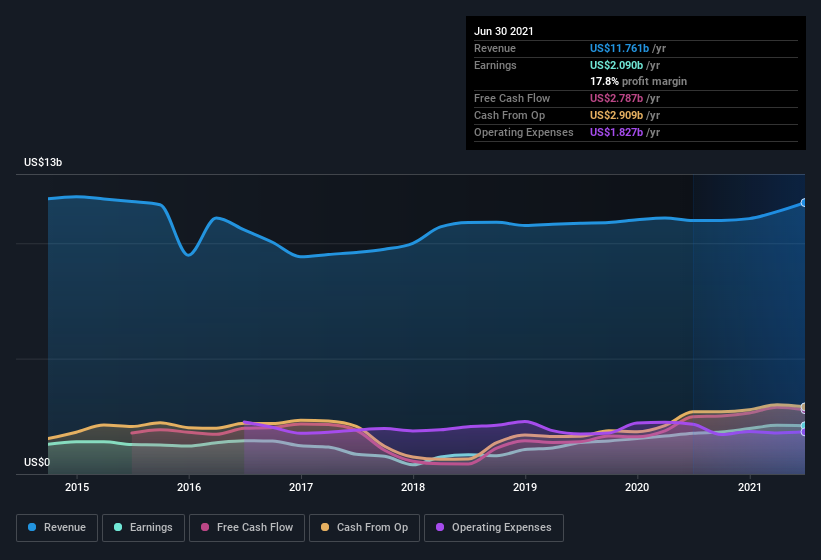Click the 17.8% profit margin text
The image size is (821, 560).
click(638, 81)
